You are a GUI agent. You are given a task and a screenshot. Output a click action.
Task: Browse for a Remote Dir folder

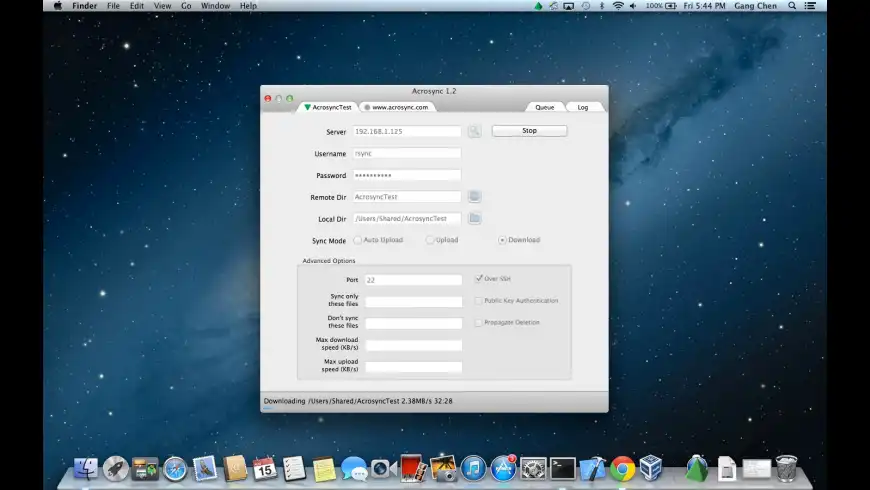pyautogui.click(x=475, y=197)
